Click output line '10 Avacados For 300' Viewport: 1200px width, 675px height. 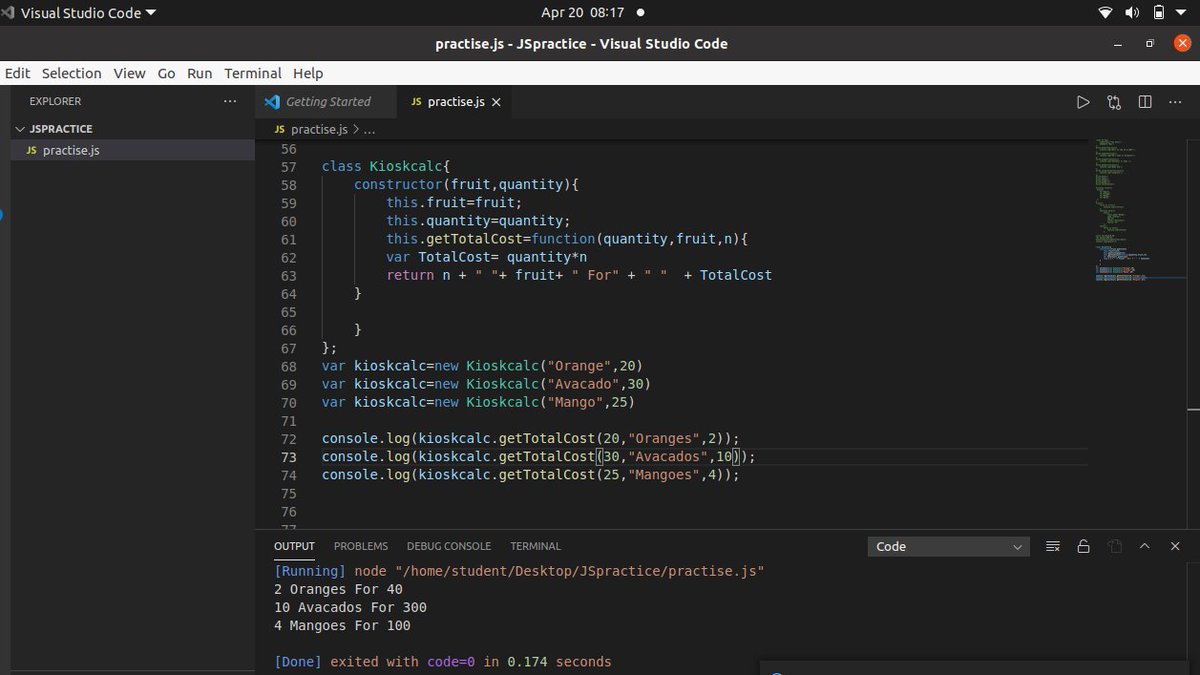[350, 607]
